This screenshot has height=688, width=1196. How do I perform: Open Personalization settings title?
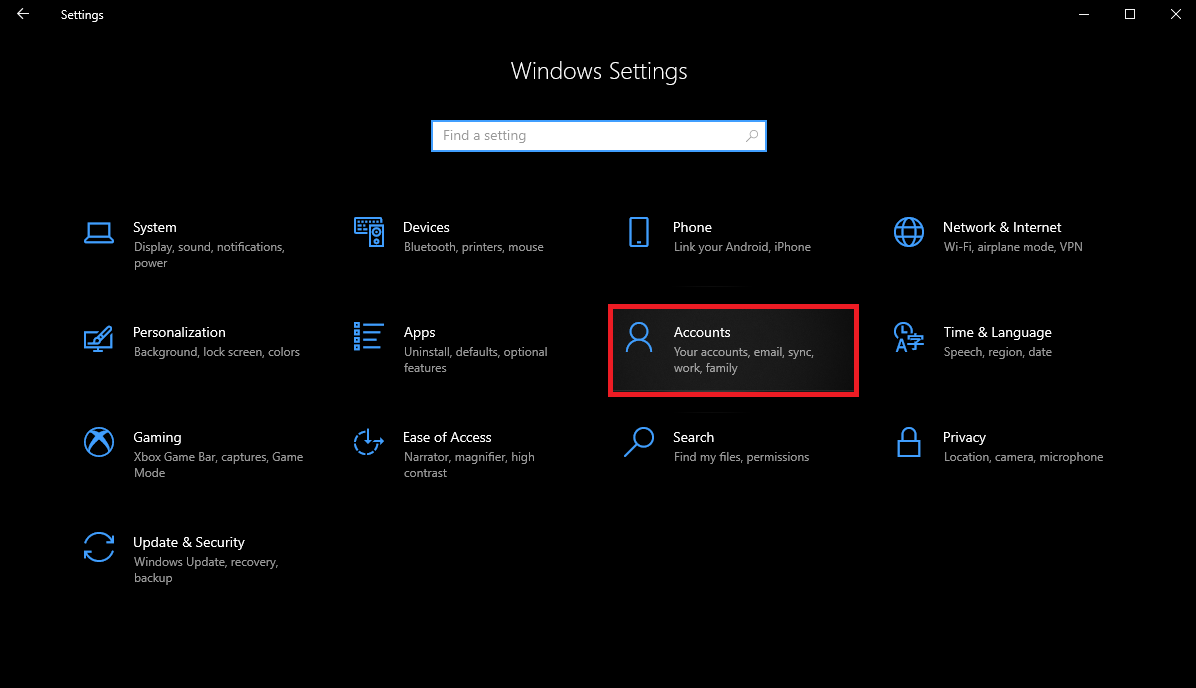(x=179, y=333)
